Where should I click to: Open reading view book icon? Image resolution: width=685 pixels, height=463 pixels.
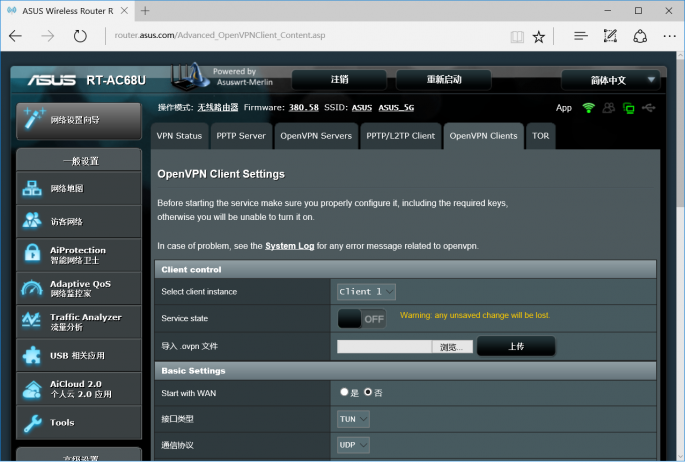517,37
